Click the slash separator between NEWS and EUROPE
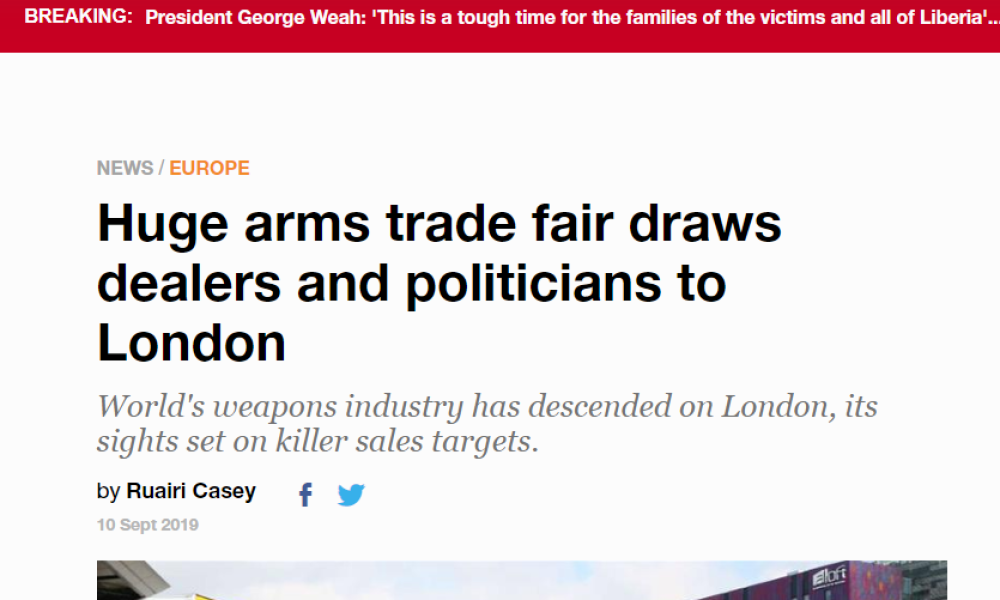Viewport: 1000px width, 600px height. pyautogui.click(x=161, y=168)
